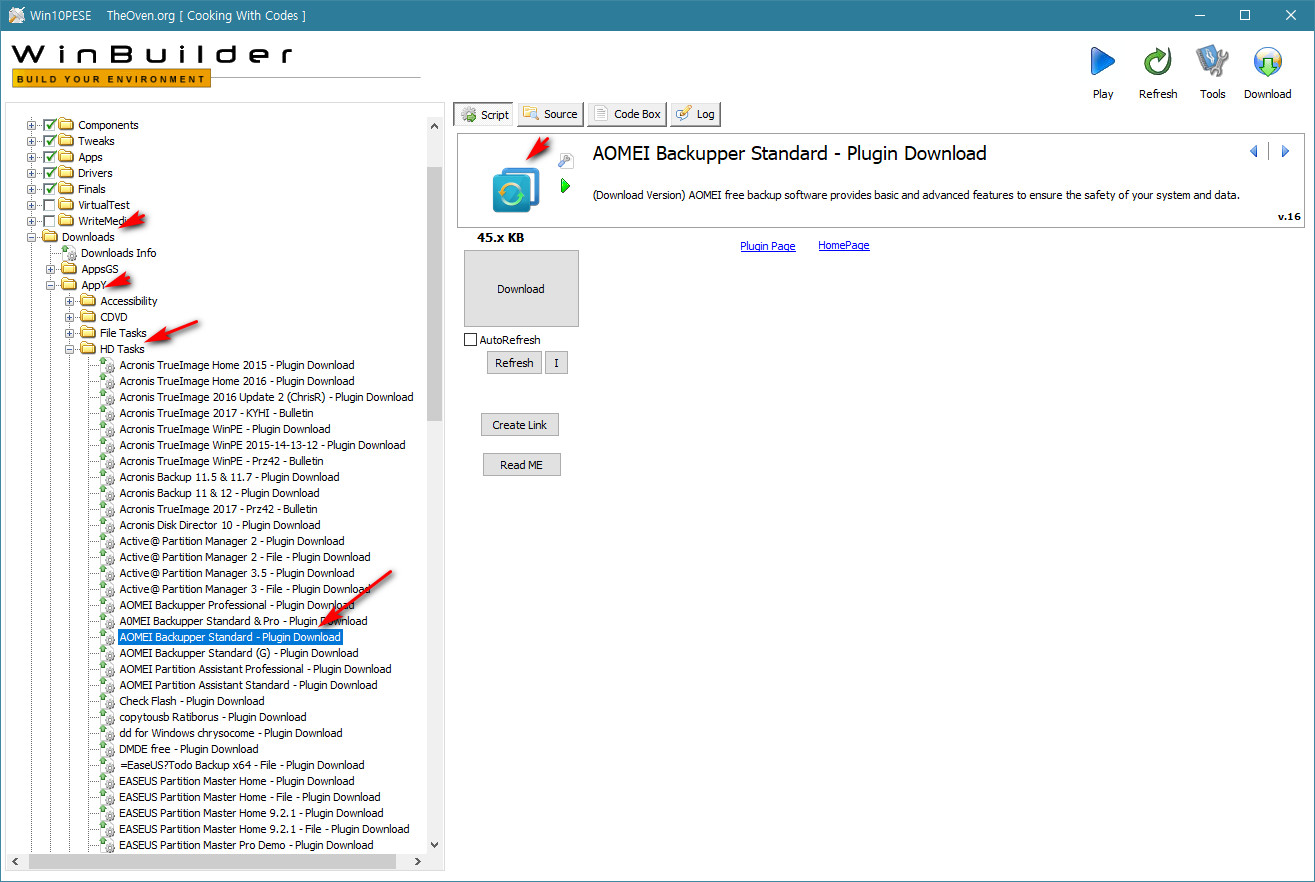Select AOMEI Partition Assistant Standard - Plugin Download

click(248, 685)
